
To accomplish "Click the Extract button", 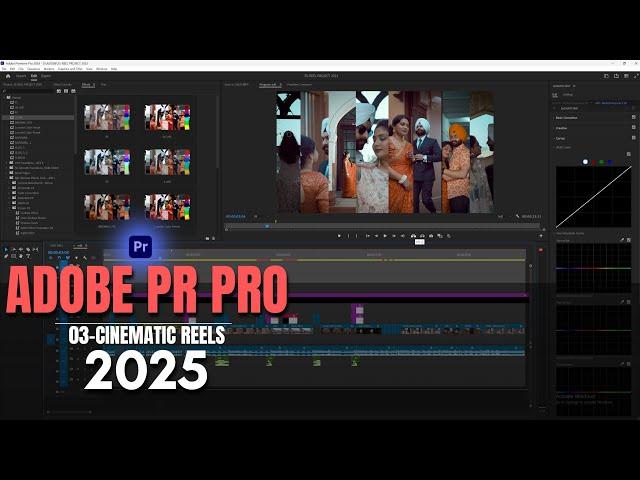I will 422,236.
